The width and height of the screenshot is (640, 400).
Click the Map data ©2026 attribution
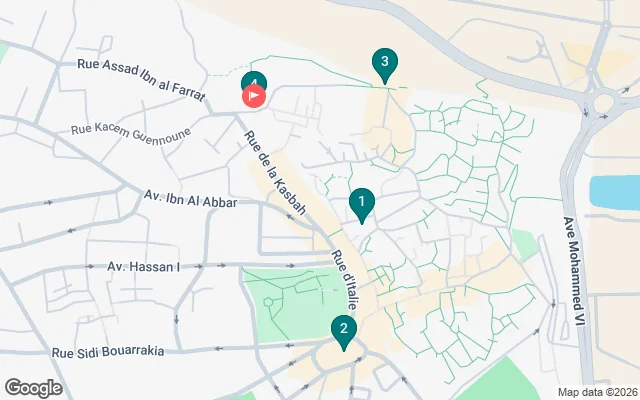tap(598, 392)
